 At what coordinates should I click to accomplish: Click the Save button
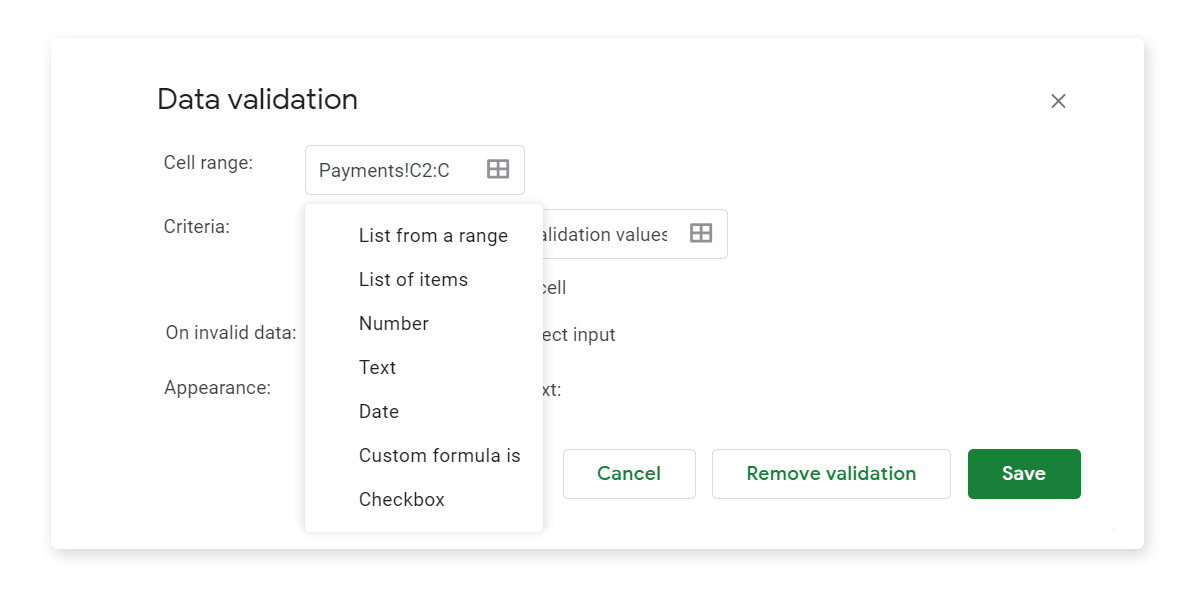click(x=1023, y=473)
